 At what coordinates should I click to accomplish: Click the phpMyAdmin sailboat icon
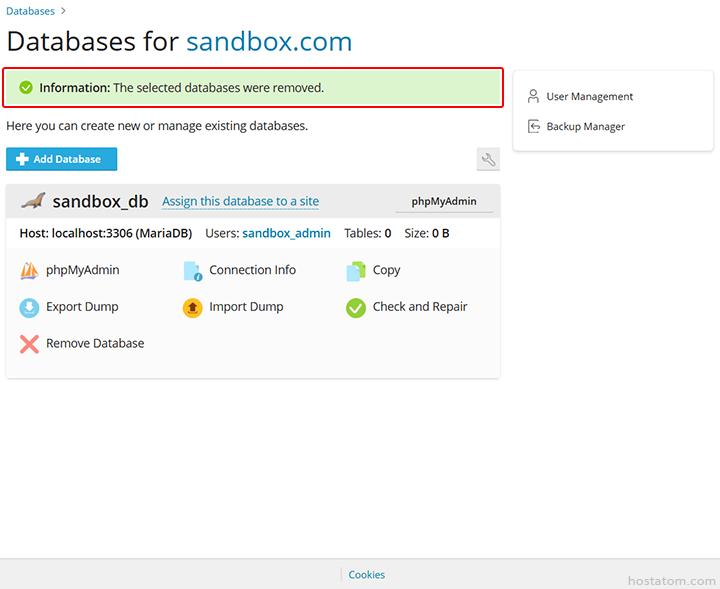(x=29, y=270)
